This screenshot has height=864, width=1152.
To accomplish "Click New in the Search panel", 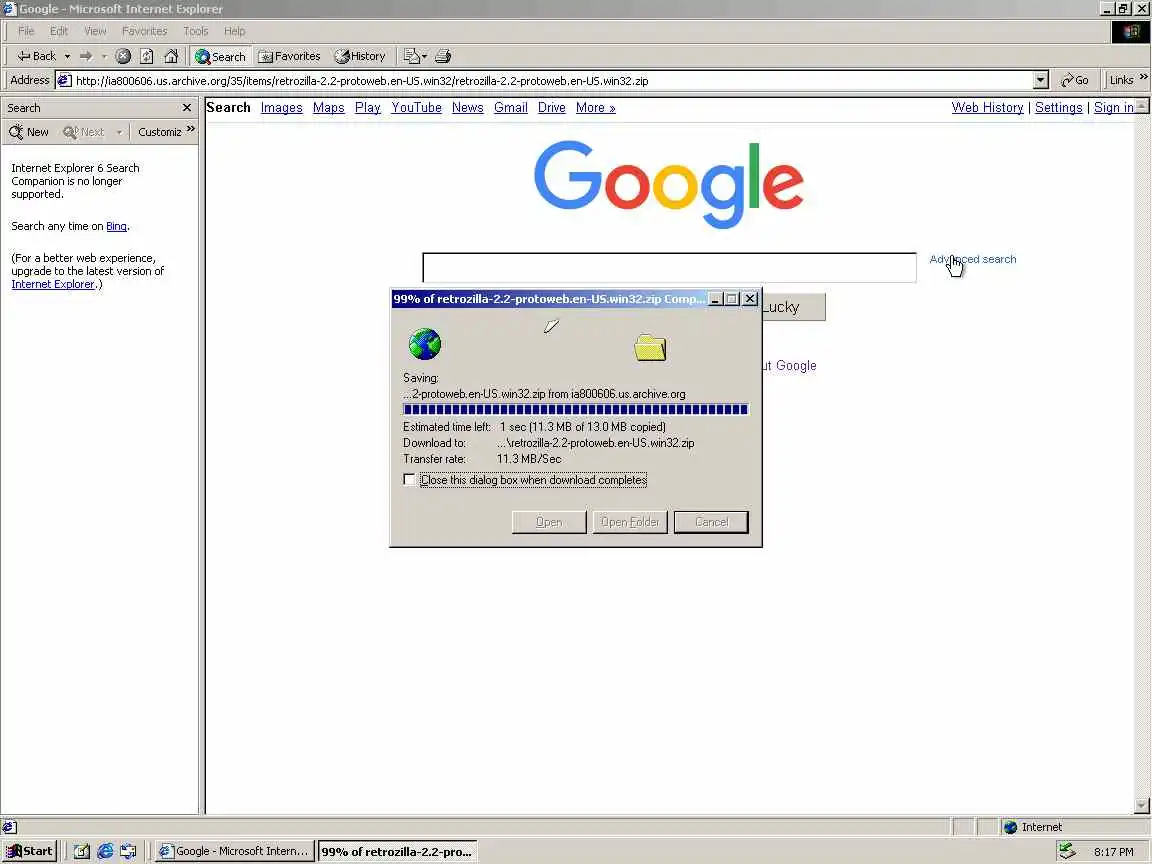I will (29, 132).
